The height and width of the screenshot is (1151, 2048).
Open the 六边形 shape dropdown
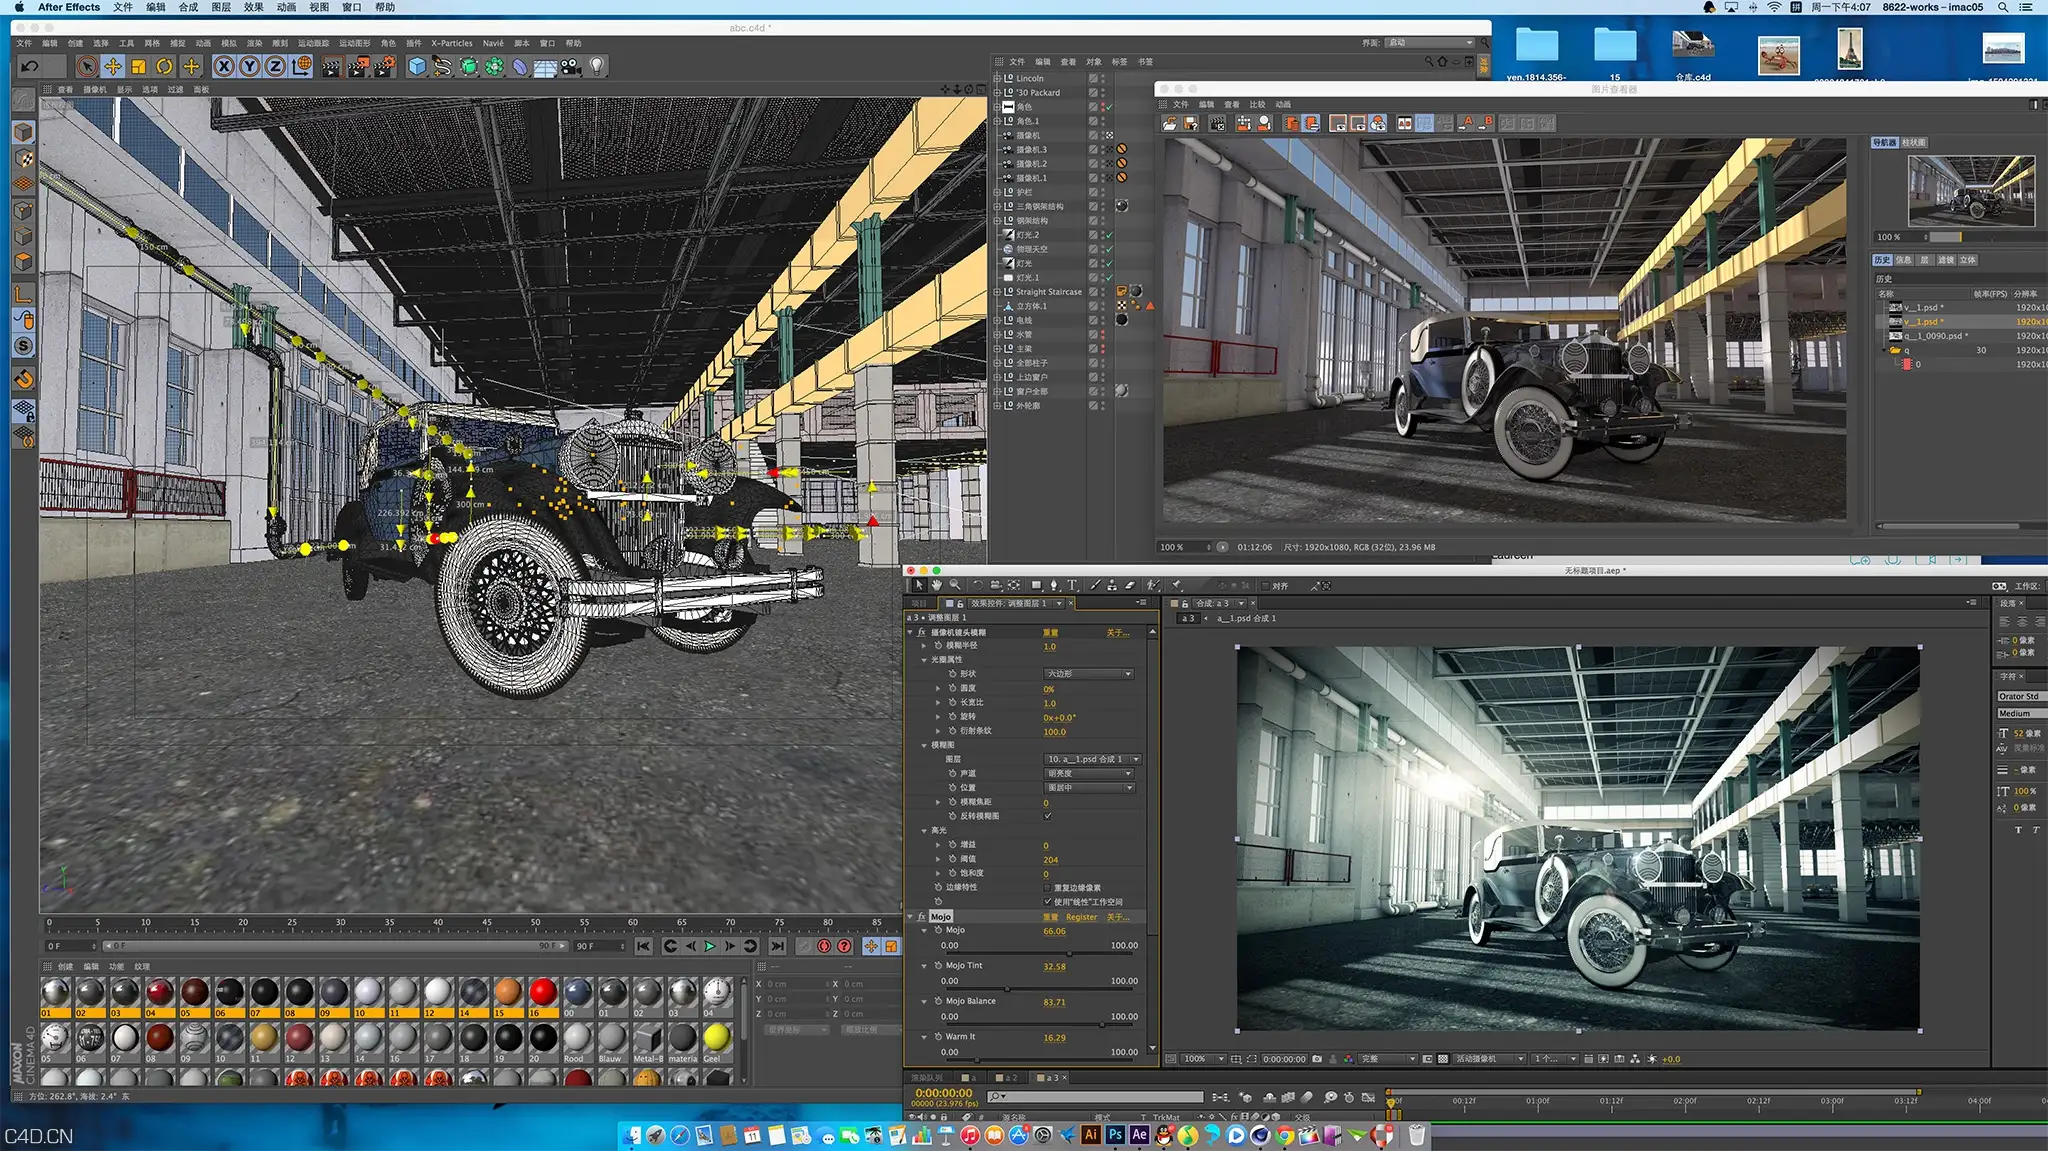tap(1089, 674)
